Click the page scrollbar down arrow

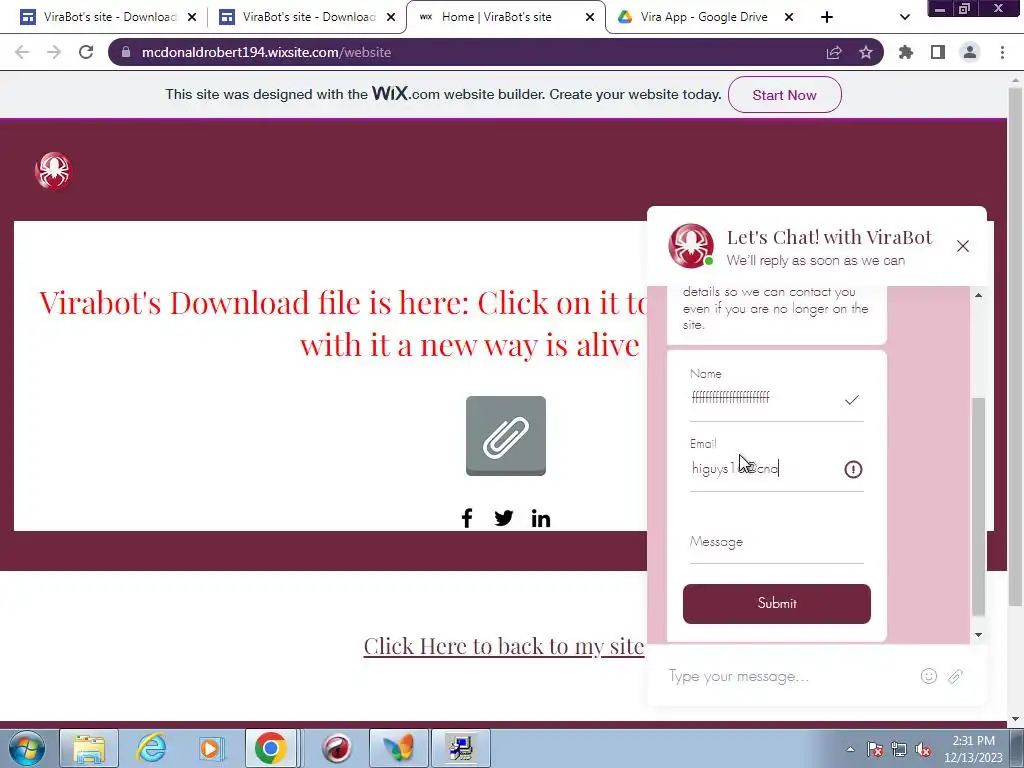pyautogui.click(x=1016, y=719)
